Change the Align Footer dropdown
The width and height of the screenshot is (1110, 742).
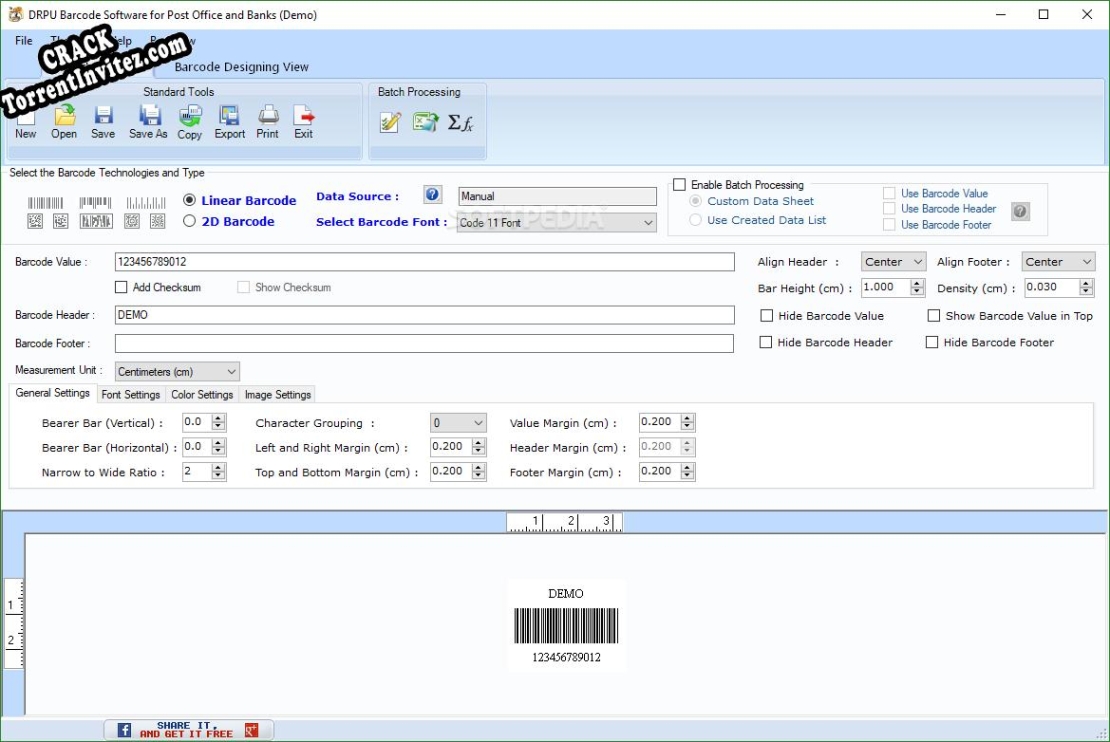point(1058,261)
